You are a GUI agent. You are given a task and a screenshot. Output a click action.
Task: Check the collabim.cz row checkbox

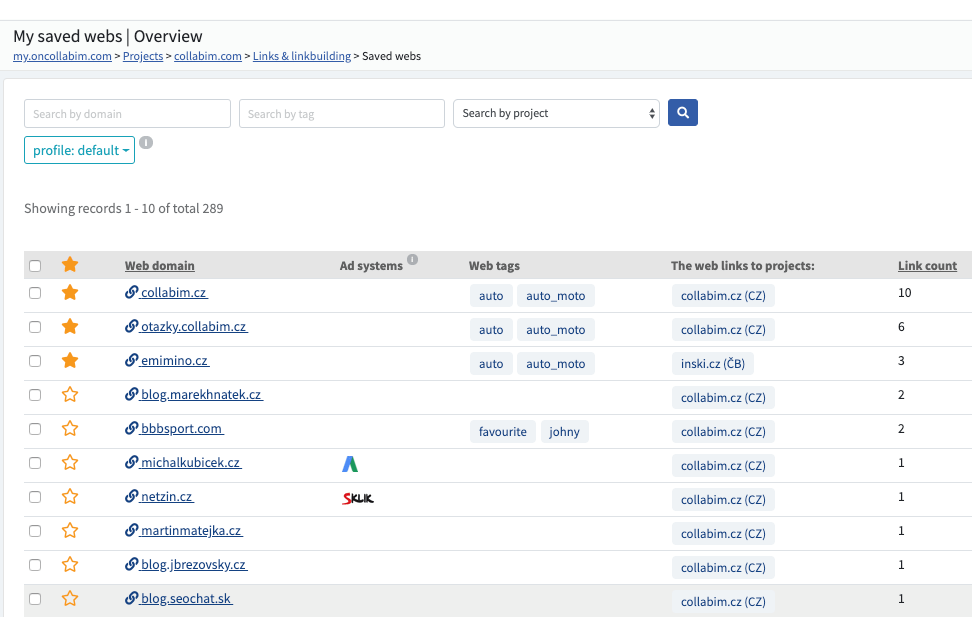35,293
